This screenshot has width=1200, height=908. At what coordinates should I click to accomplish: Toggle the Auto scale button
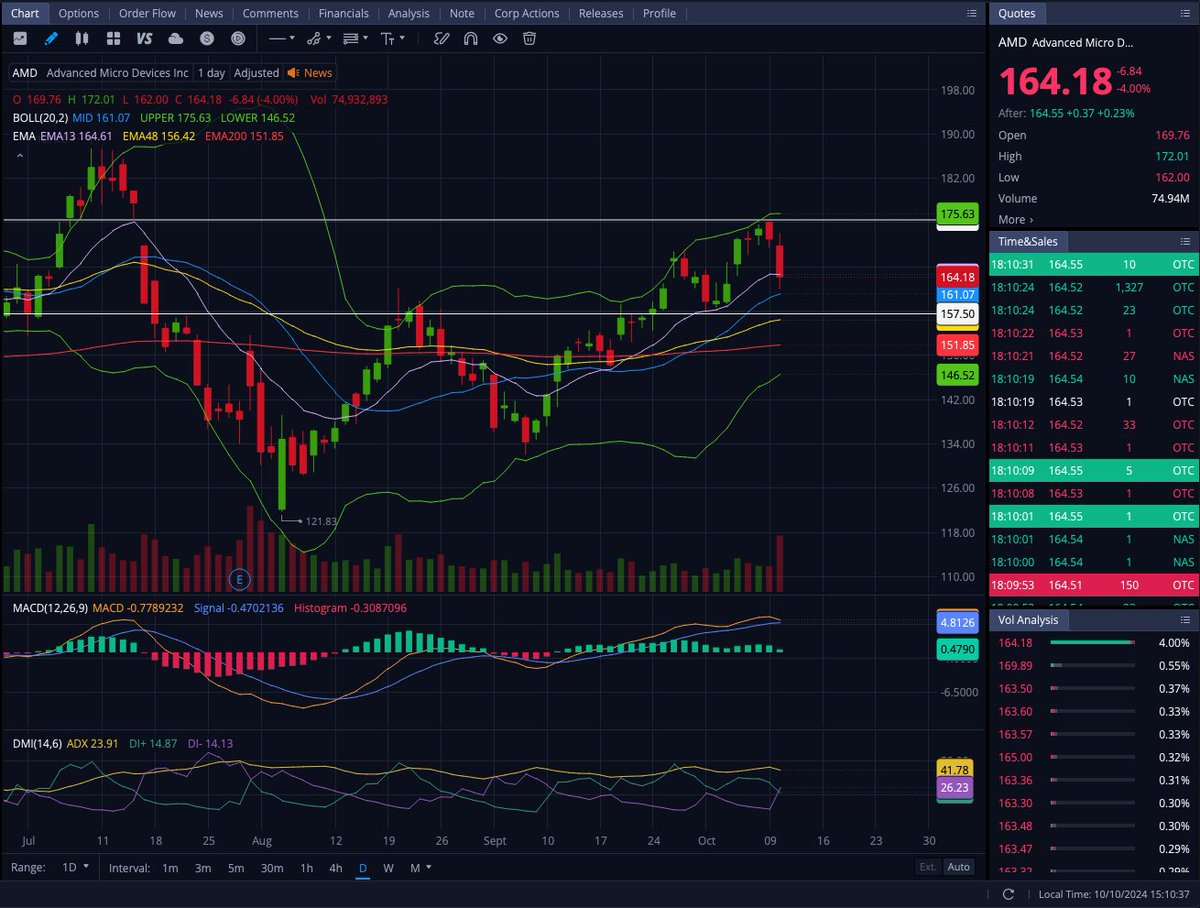pos(958,868)
